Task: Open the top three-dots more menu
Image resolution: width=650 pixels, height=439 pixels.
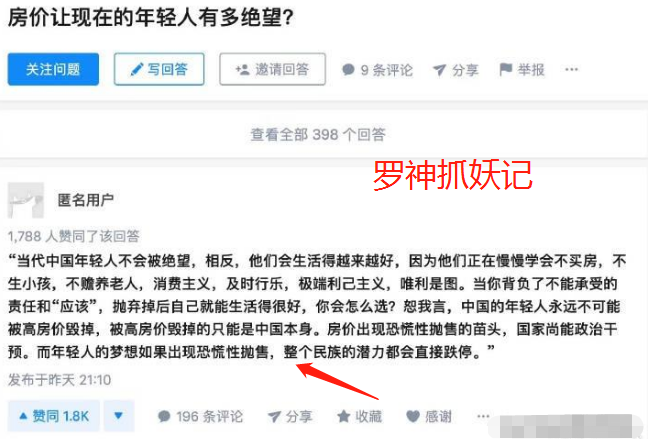Action: [x=571, y=70]
